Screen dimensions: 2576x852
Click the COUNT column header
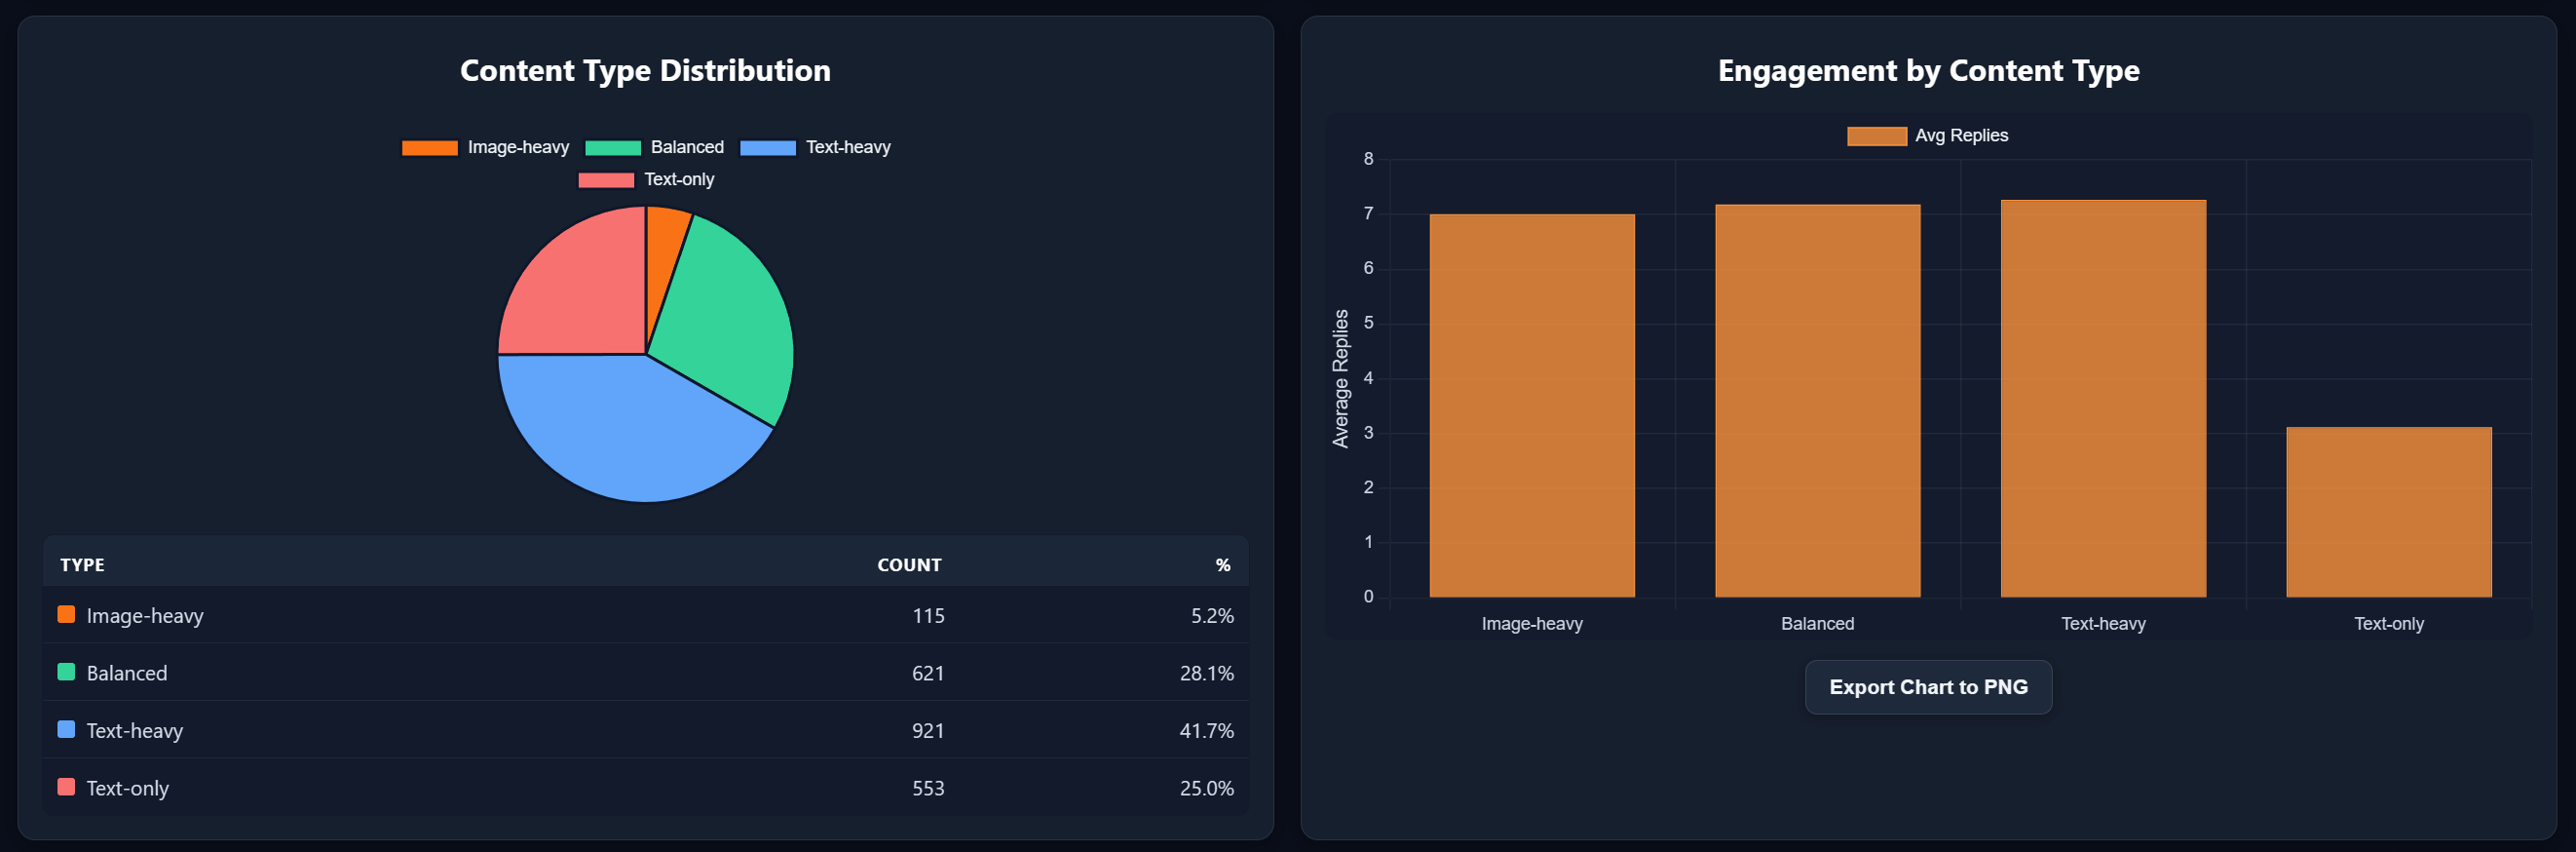[x=908, y=565]
